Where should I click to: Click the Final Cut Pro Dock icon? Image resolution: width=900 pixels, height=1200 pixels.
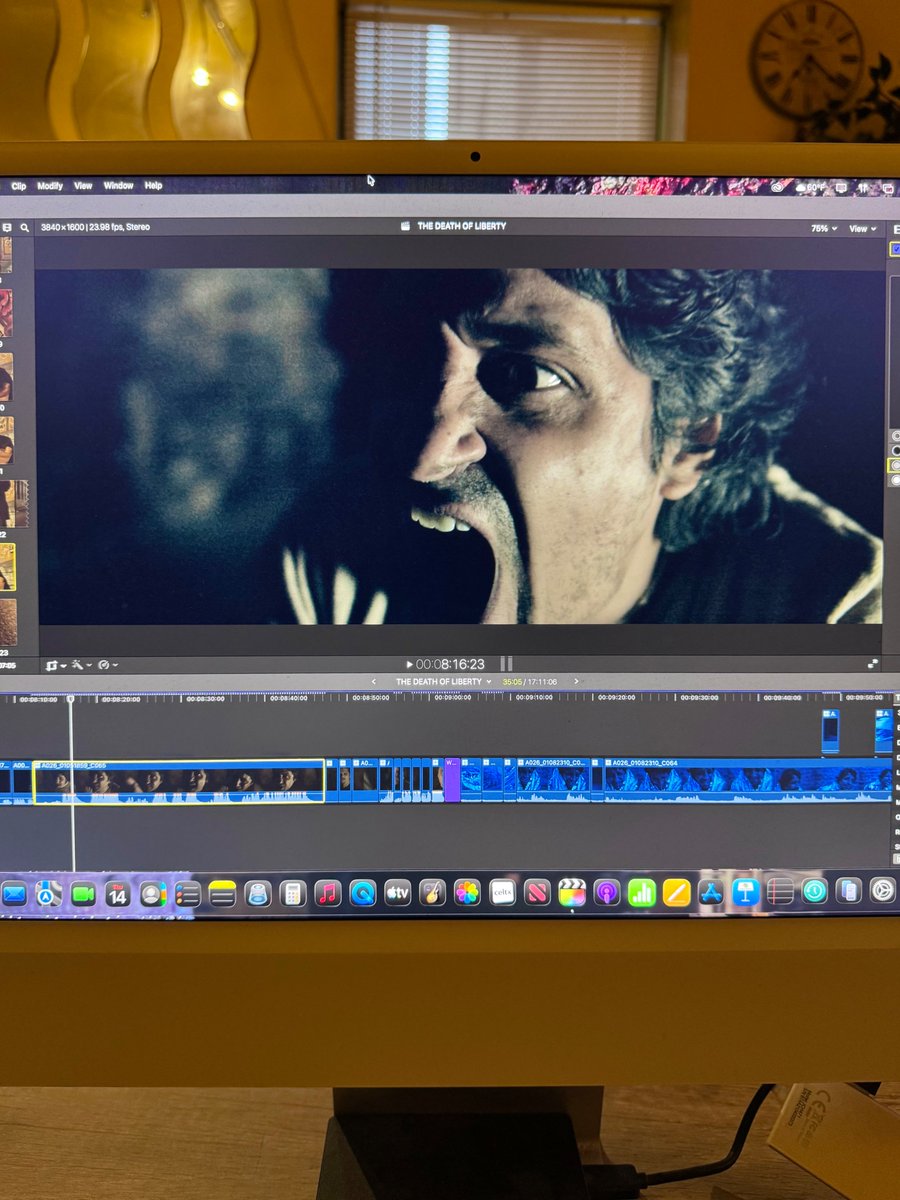tap(572, 891)
